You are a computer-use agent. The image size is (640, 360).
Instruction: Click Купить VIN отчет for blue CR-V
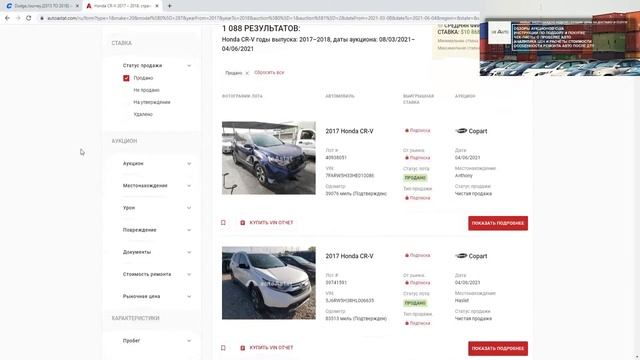[267, 222]
